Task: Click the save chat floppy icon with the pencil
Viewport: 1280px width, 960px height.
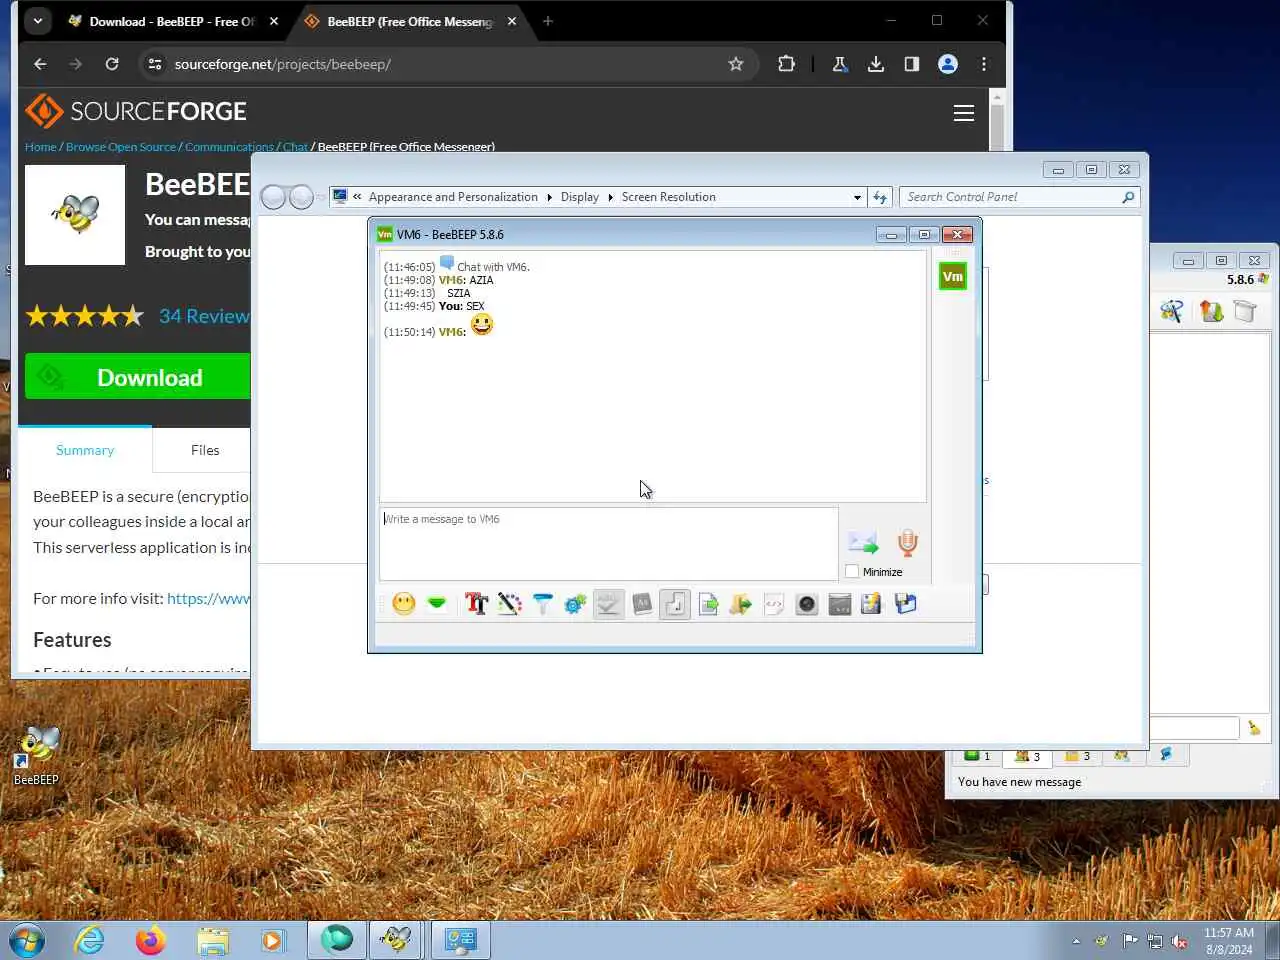Action: click(872, 604)
